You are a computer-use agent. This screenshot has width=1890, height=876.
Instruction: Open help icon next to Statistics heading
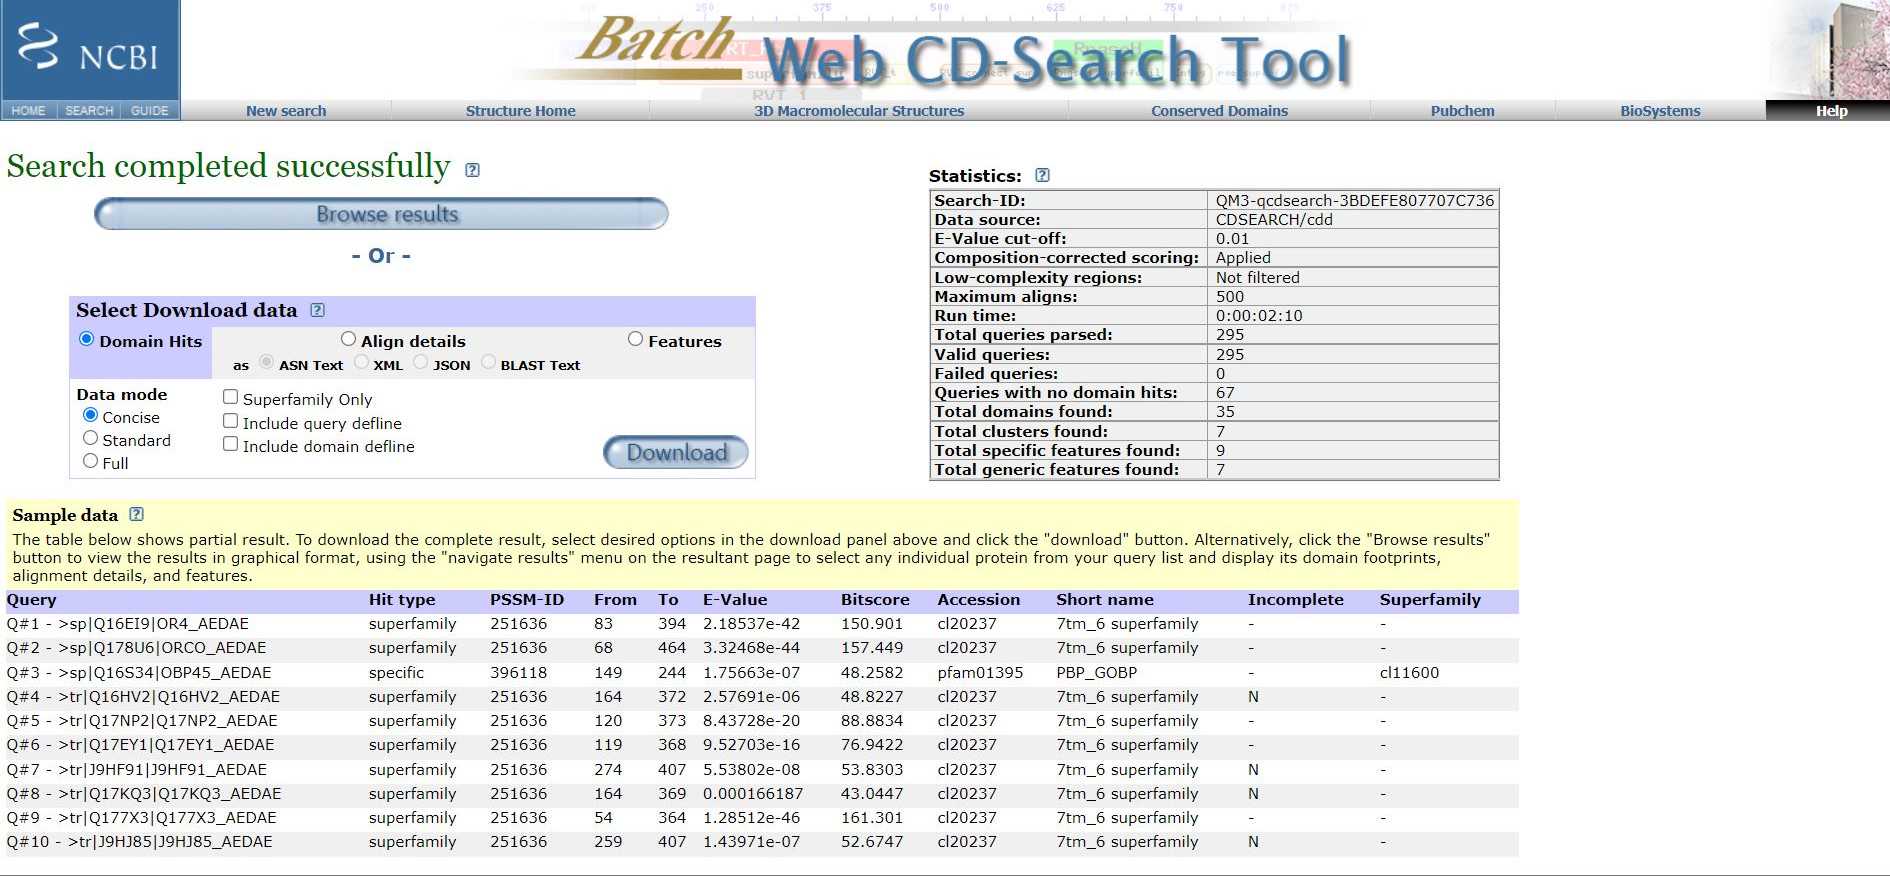coord(1042,175)
